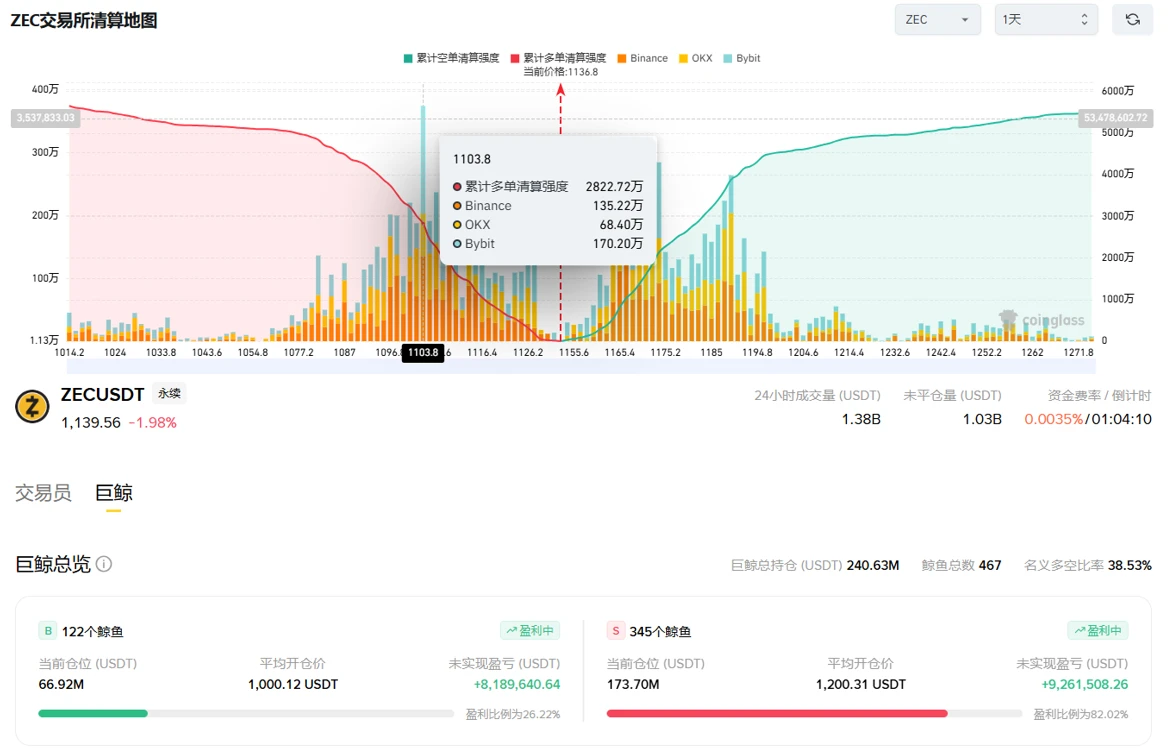Click the 1.38B 24h volume value

(861, 419)
